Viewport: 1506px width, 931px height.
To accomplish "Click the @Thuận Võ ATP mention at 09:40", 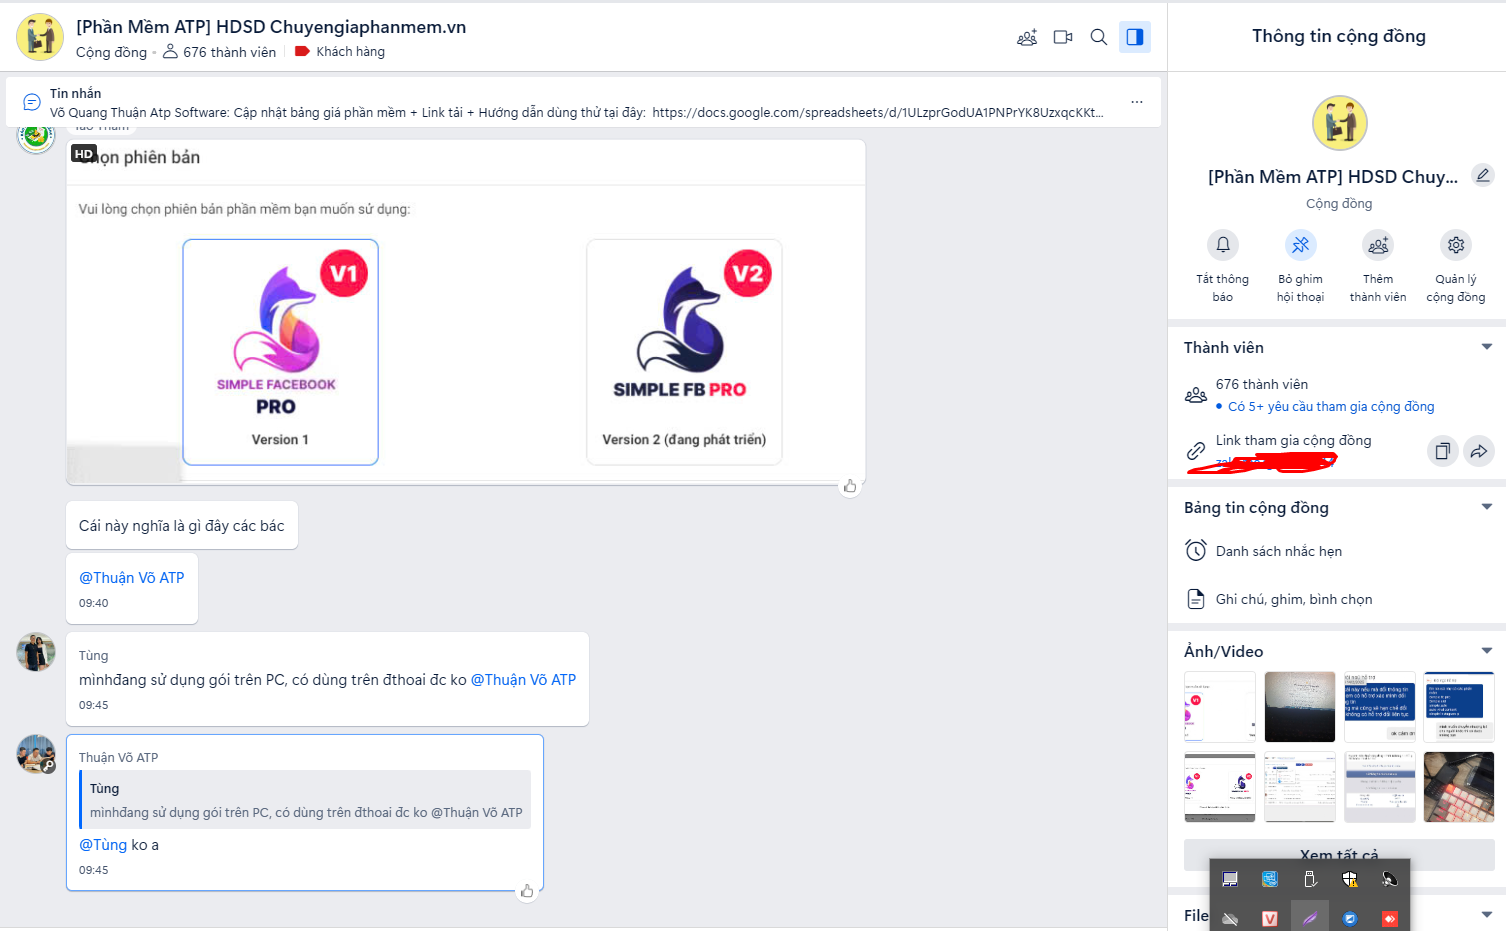I will pos(132,578).
